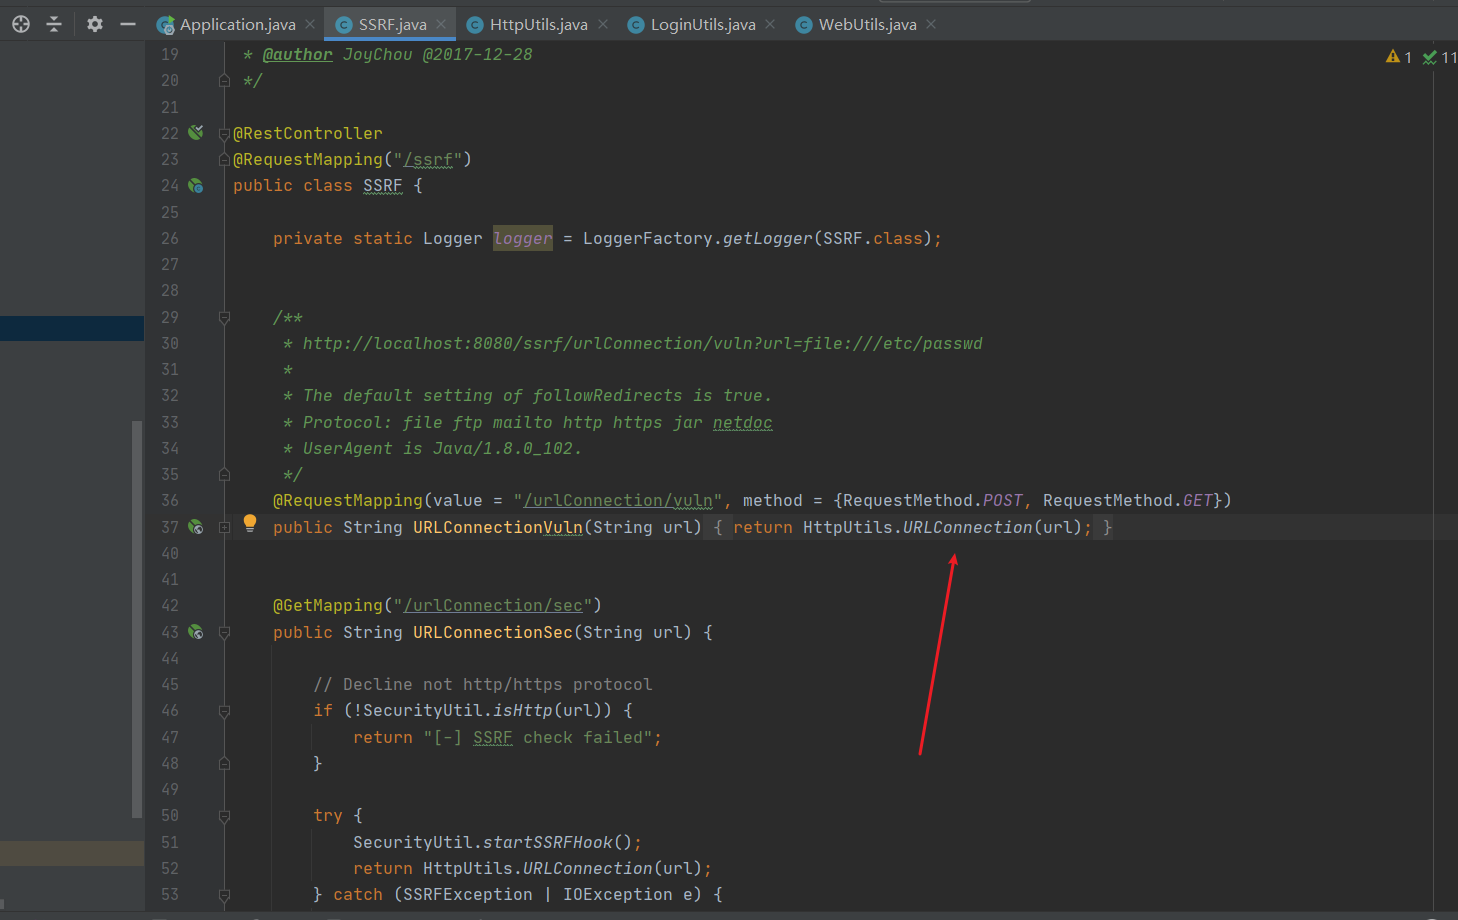Screen dimensions: 1458x920
Task: Collapse the @RestController fold marker on line 22
Action: 225,134
